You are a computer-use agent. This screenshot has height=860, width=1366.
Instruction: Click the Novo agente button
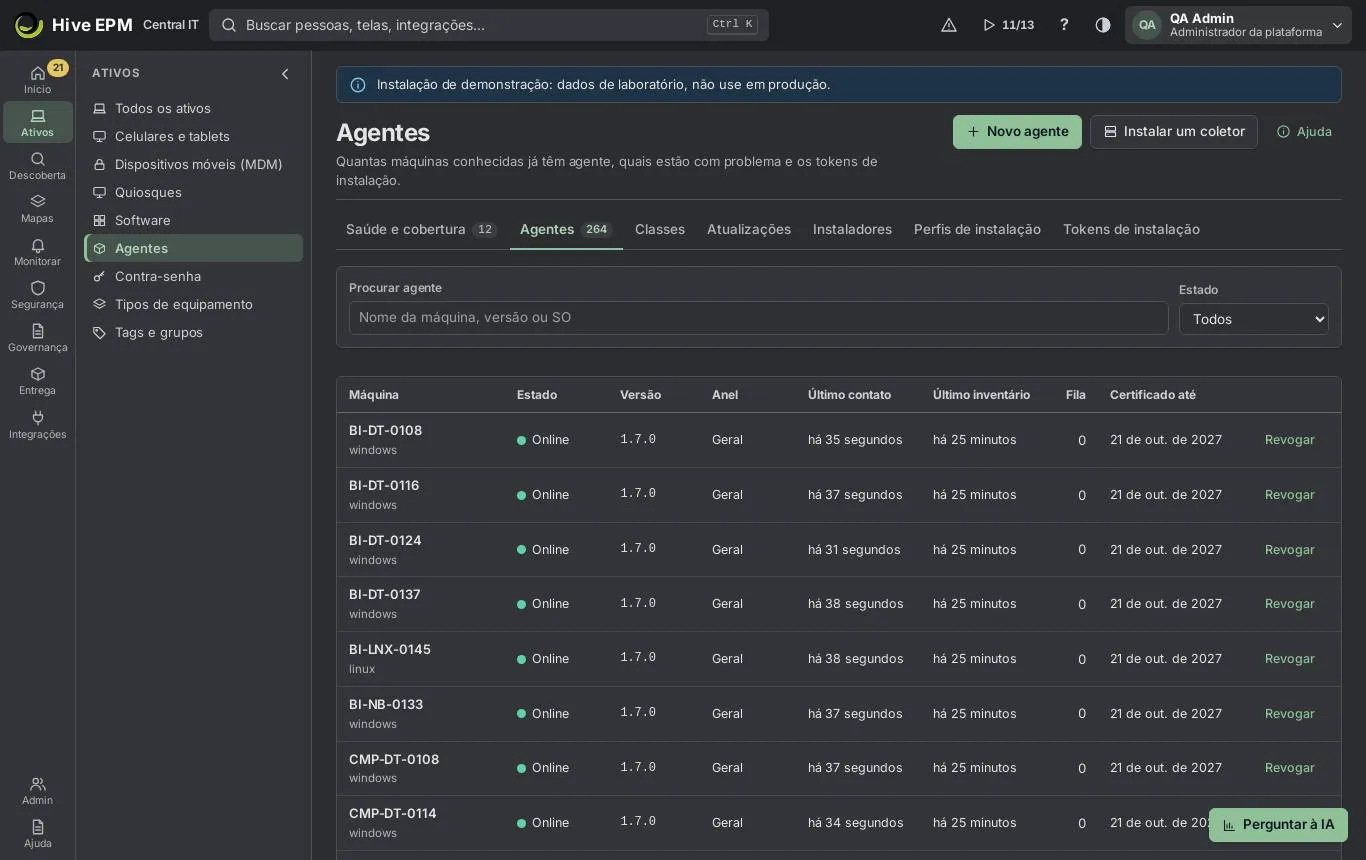[1017, 132]
